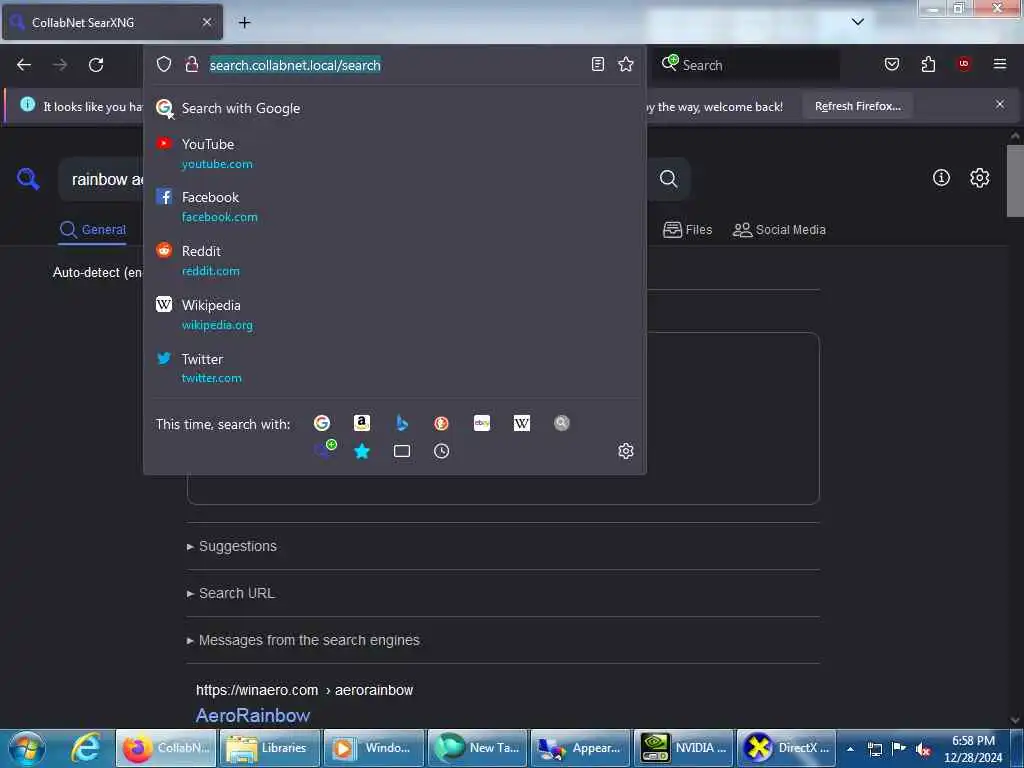Select the Twitter suggestion

pyautogui.click(x=394, y=368)
